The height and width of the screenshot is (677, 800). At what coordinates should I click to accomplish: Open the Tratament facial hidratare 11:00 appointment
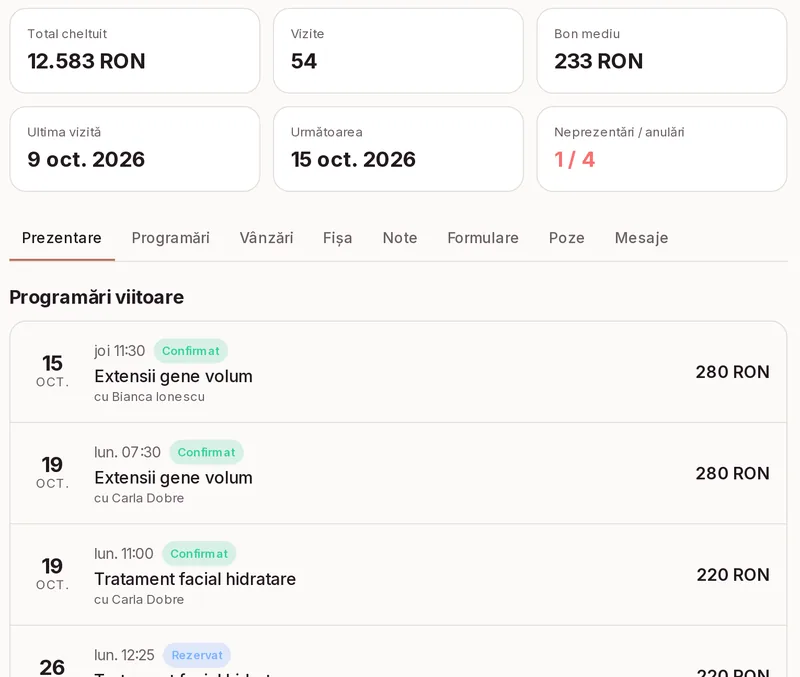[398, 574]
